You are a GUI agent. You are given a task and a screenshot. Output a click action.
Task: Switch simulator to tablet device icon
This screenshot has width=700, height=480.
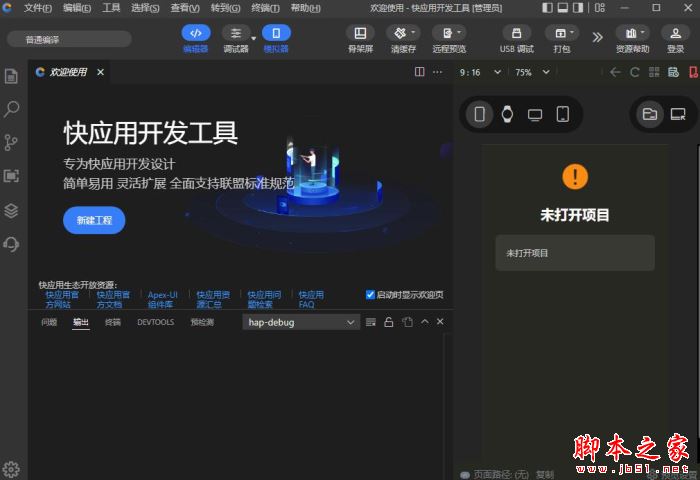pos(563,114)
